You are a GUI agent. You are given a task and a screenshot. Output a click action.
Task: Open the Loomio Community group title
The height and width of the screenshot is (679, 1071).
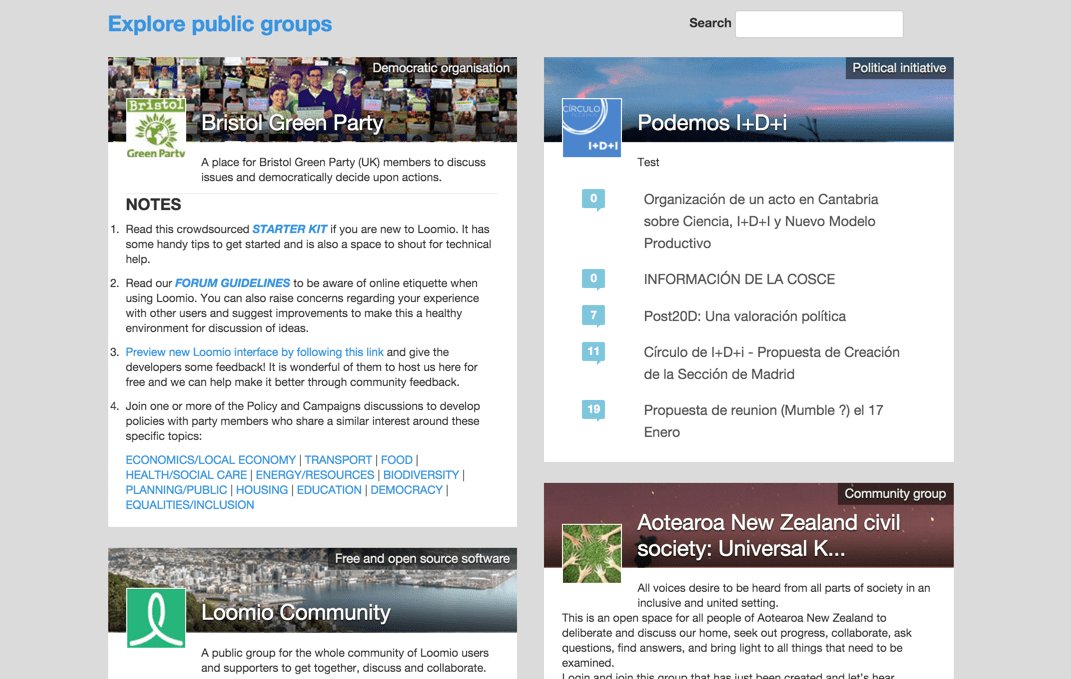click(296, 613)
